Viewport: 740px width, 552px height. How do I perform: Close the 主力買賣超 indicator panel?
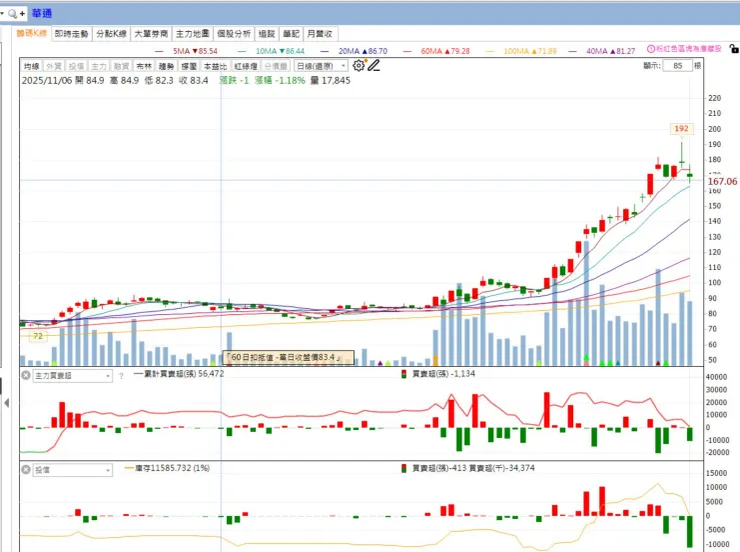pyautogui.click(x=26, y=376)
